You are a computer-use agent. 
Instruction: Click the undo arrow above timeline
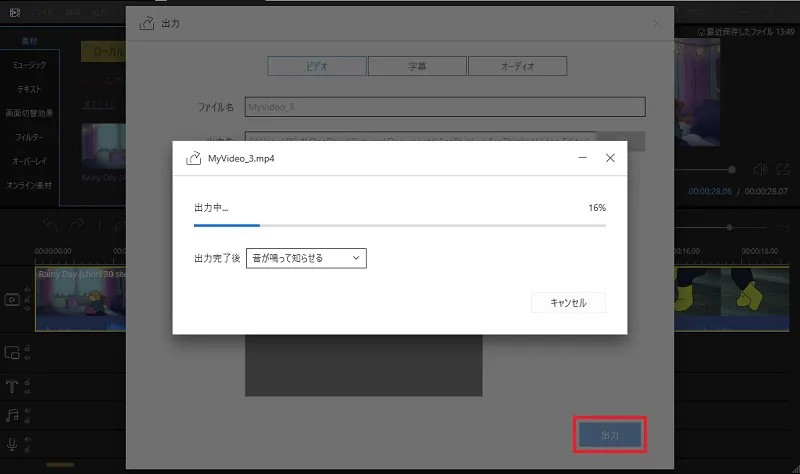point(50,225)
